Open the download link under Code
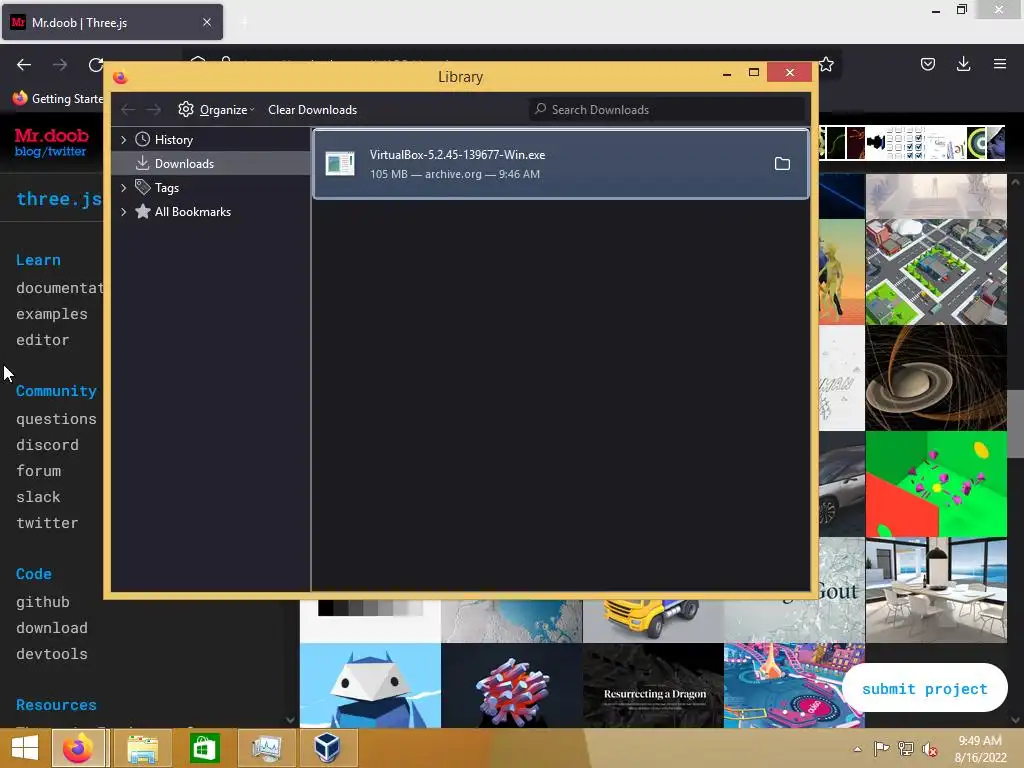 pyautogui.click(x=52, y=628)
